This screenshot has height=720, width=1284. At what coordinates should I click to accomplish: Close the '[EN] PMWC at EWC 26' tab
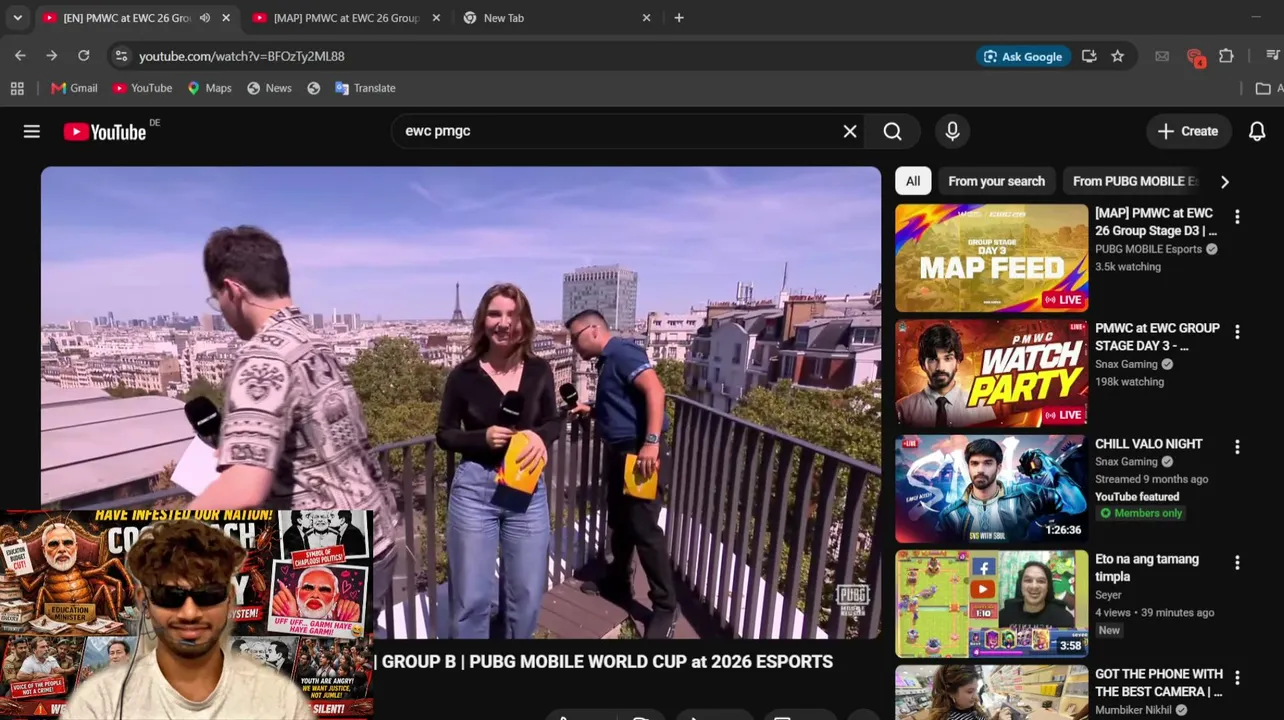(x=226, y=18)
